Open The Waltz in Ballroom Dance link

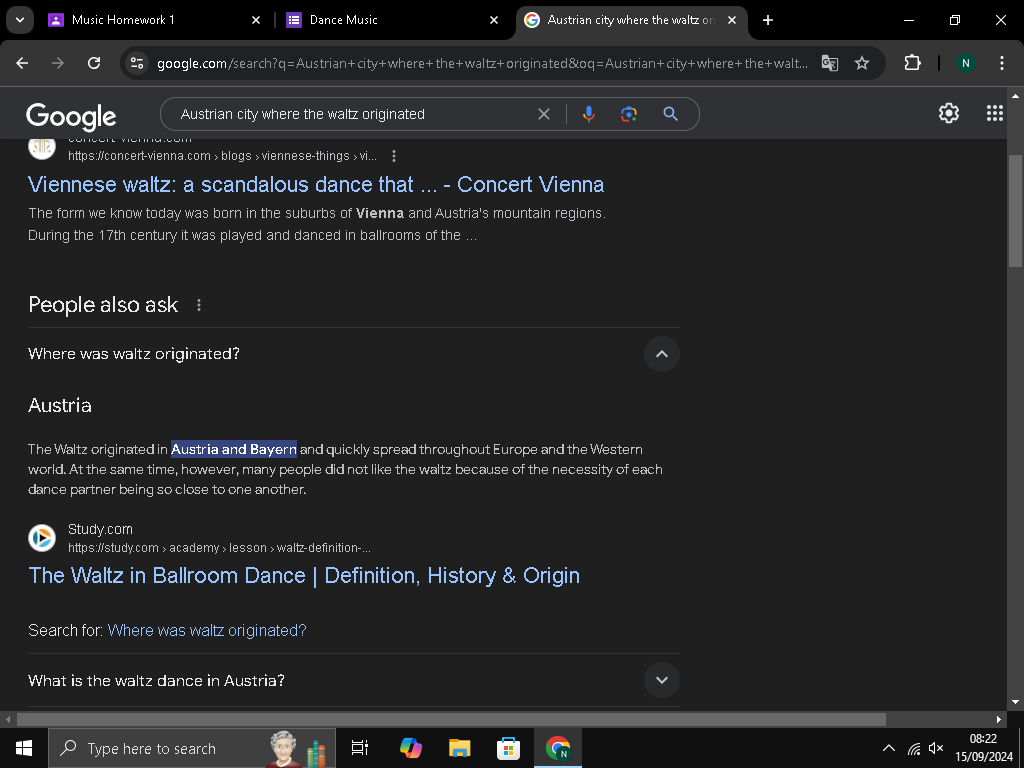(304, 575)
